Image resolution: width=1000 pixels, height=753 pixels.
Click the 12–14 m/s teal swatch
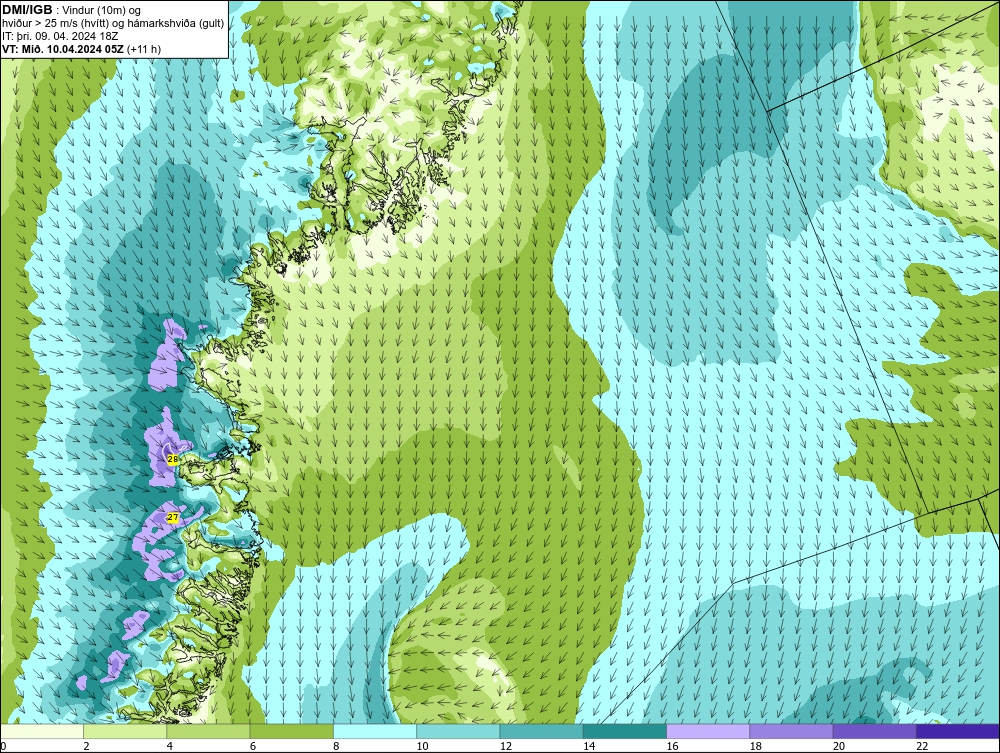(x=541, y=731)
